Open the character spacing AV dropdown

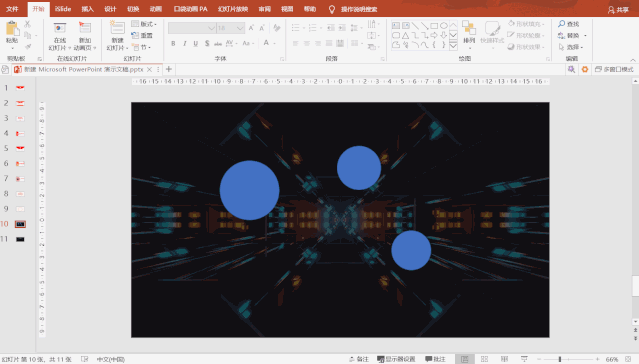tap(231, 43)
